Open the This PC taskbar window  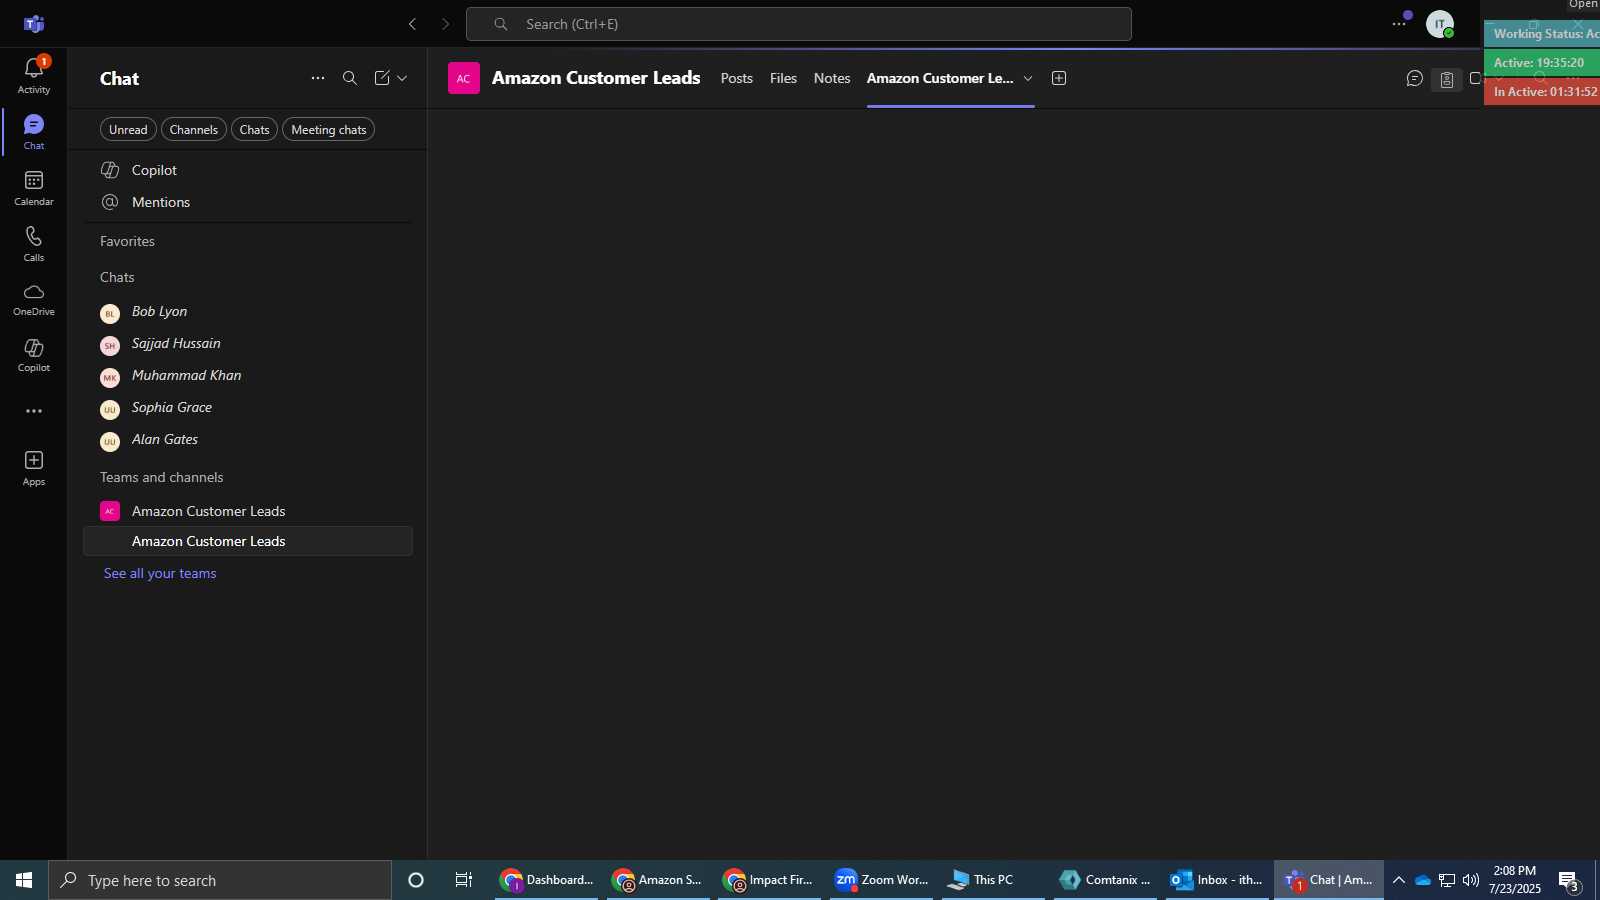click(994, 880)
